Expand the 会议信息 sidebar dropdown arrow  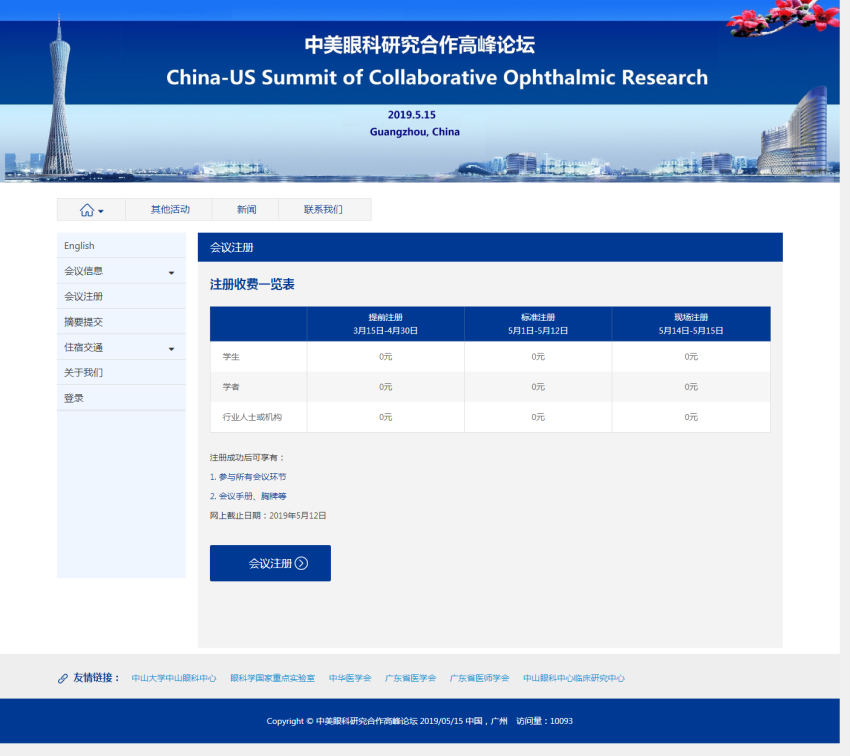click(171, 273)
